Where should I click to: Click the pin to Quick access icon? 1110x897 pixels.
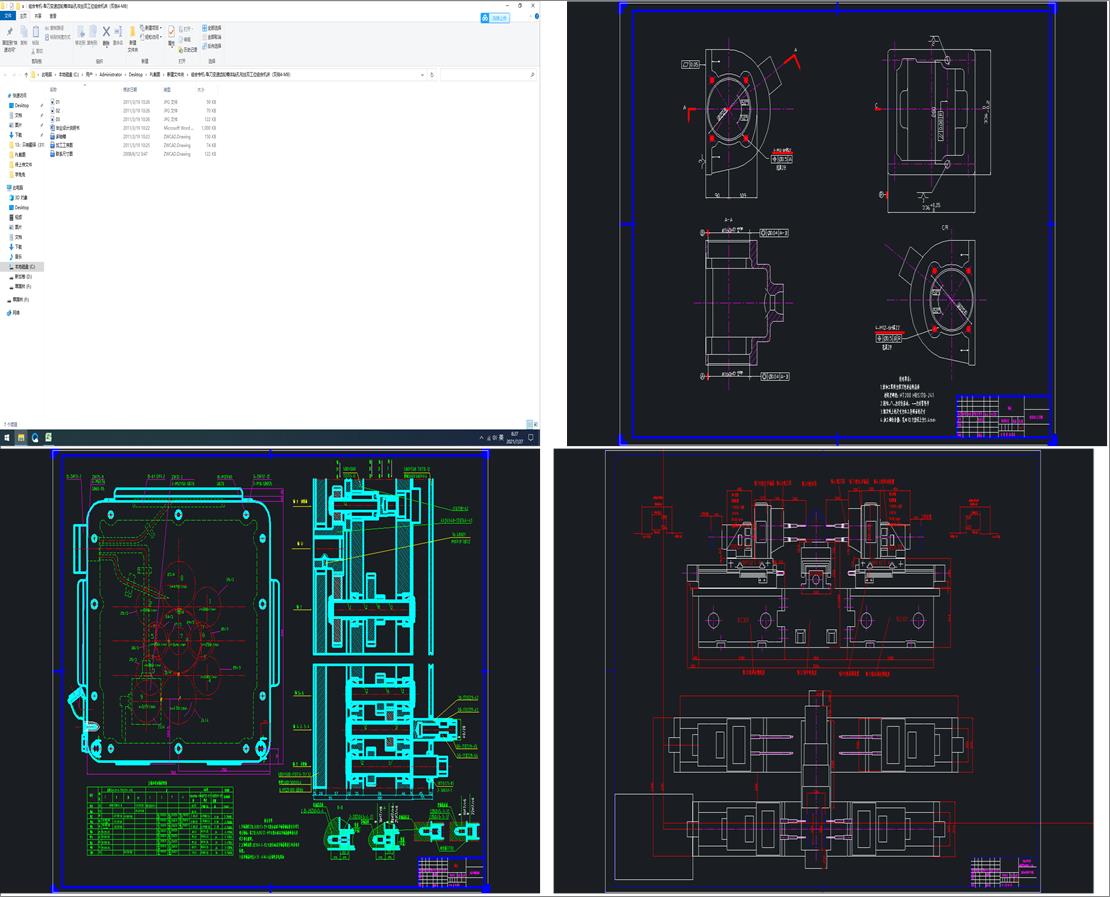(x=9, y=33)
